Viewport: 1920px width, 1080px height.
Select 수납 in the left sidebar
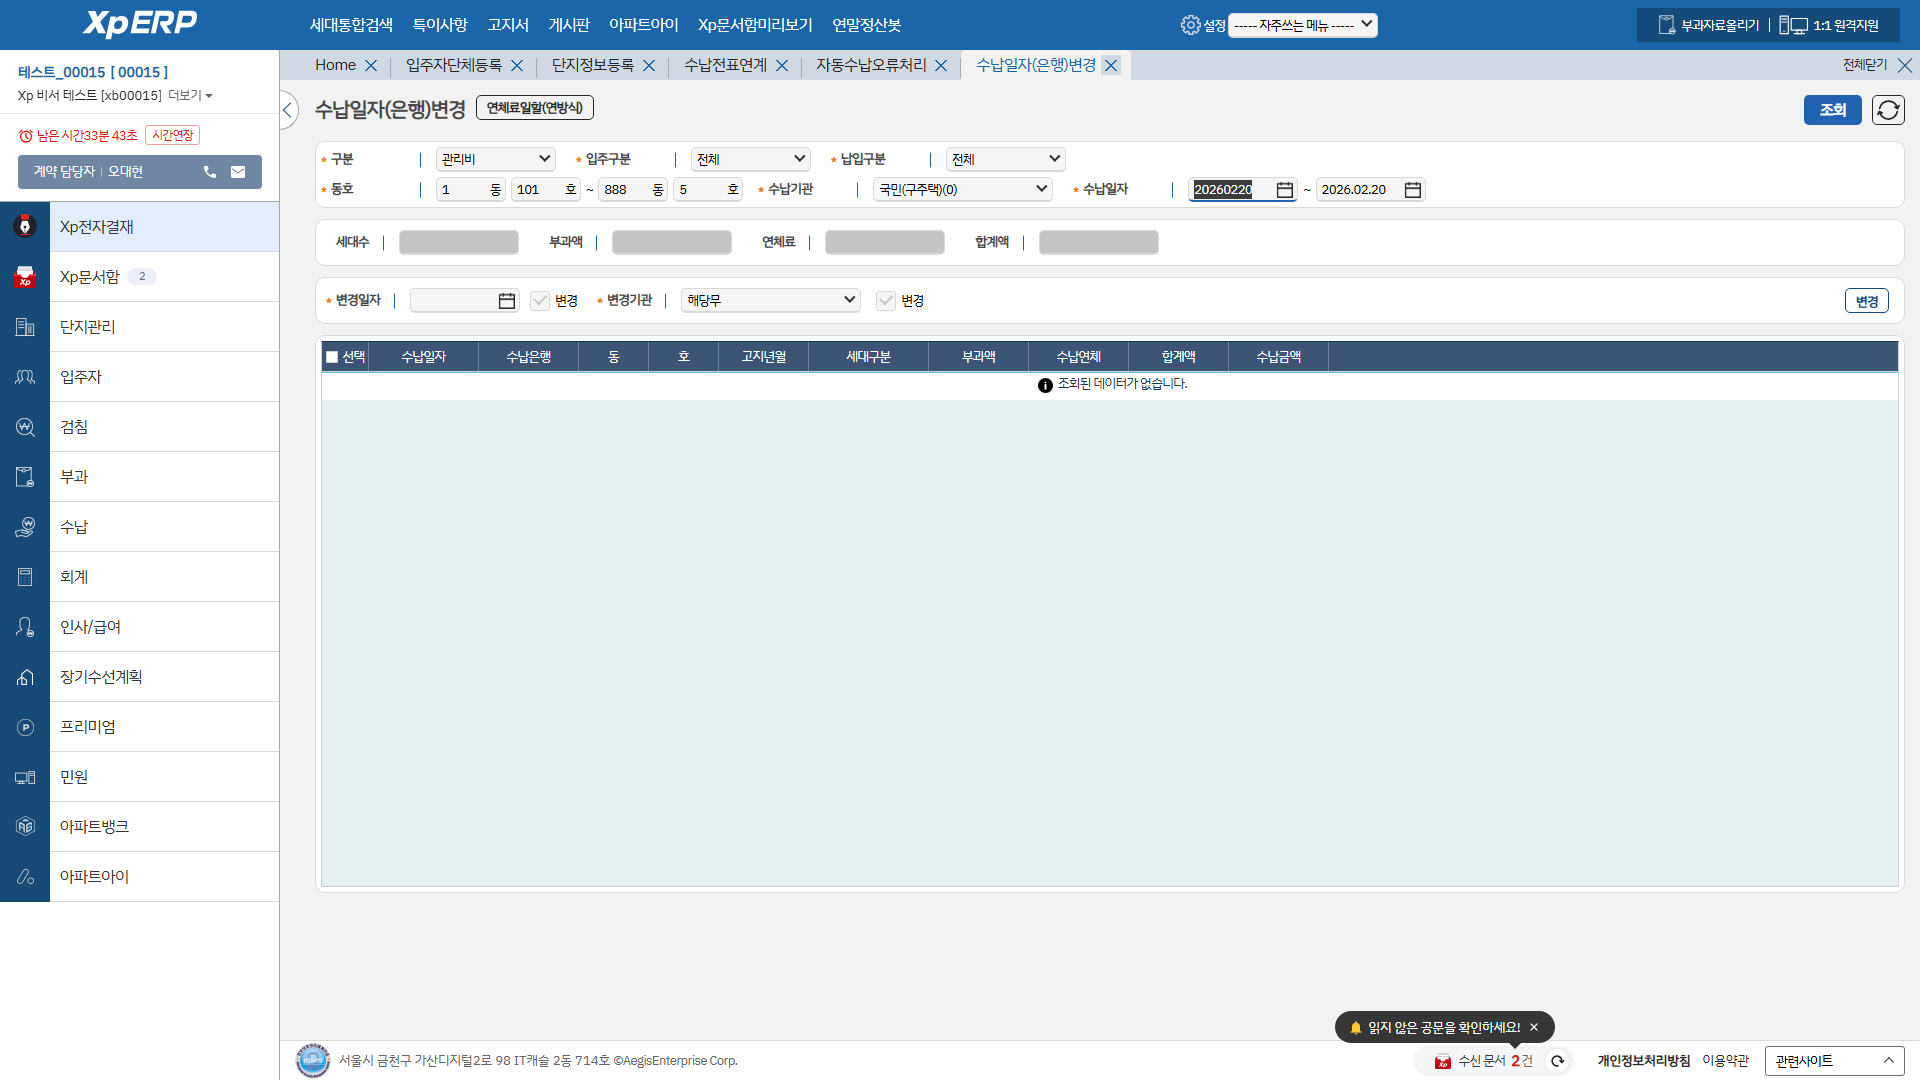74,527
